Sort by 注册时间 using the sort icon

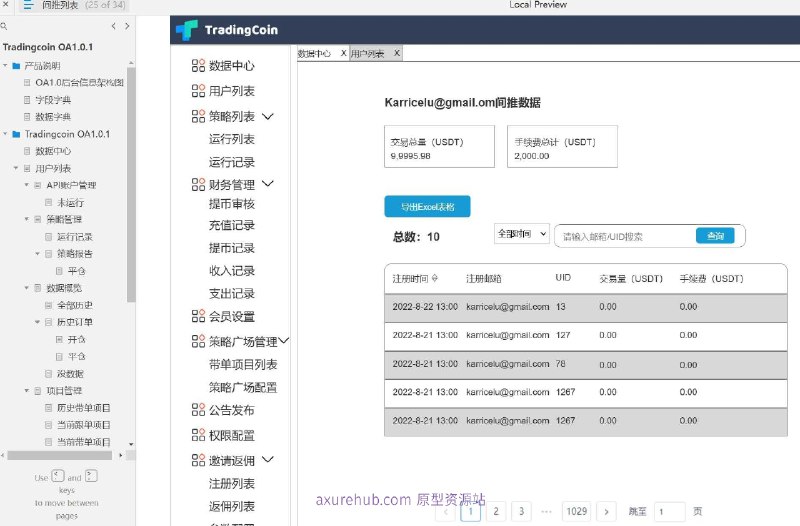[x=435, y=278]
